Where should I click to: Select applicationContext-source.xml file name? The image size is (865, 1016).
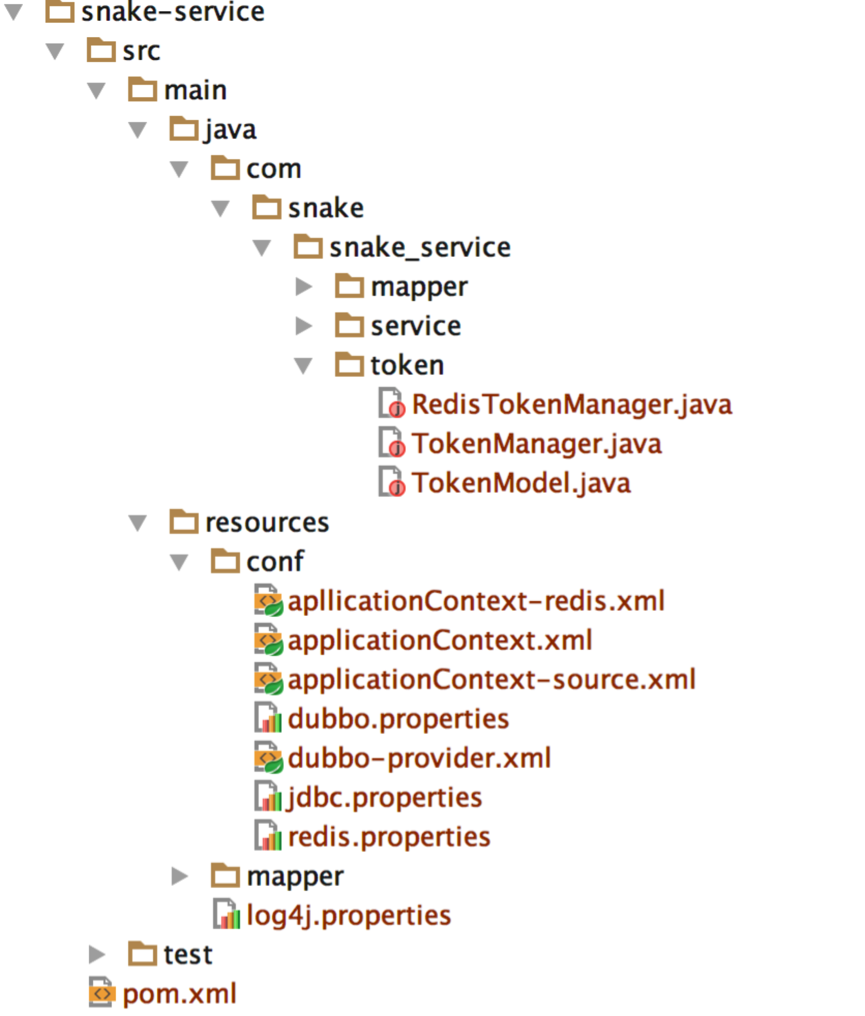click(x=492, y=680)
